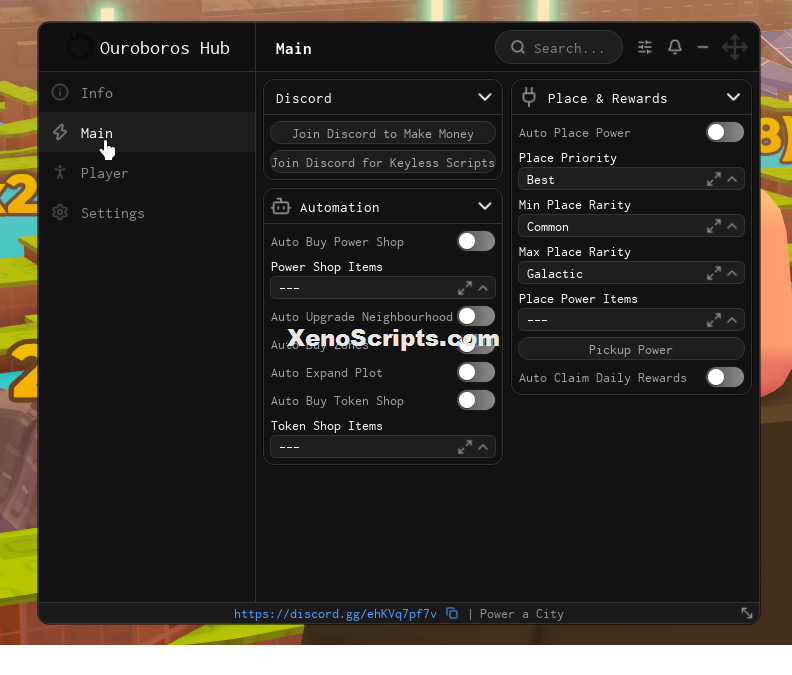Click the Power a City footer text
The width and height of the screenshot is (792, 675).
pyautogui.click(x=521, y=614)
